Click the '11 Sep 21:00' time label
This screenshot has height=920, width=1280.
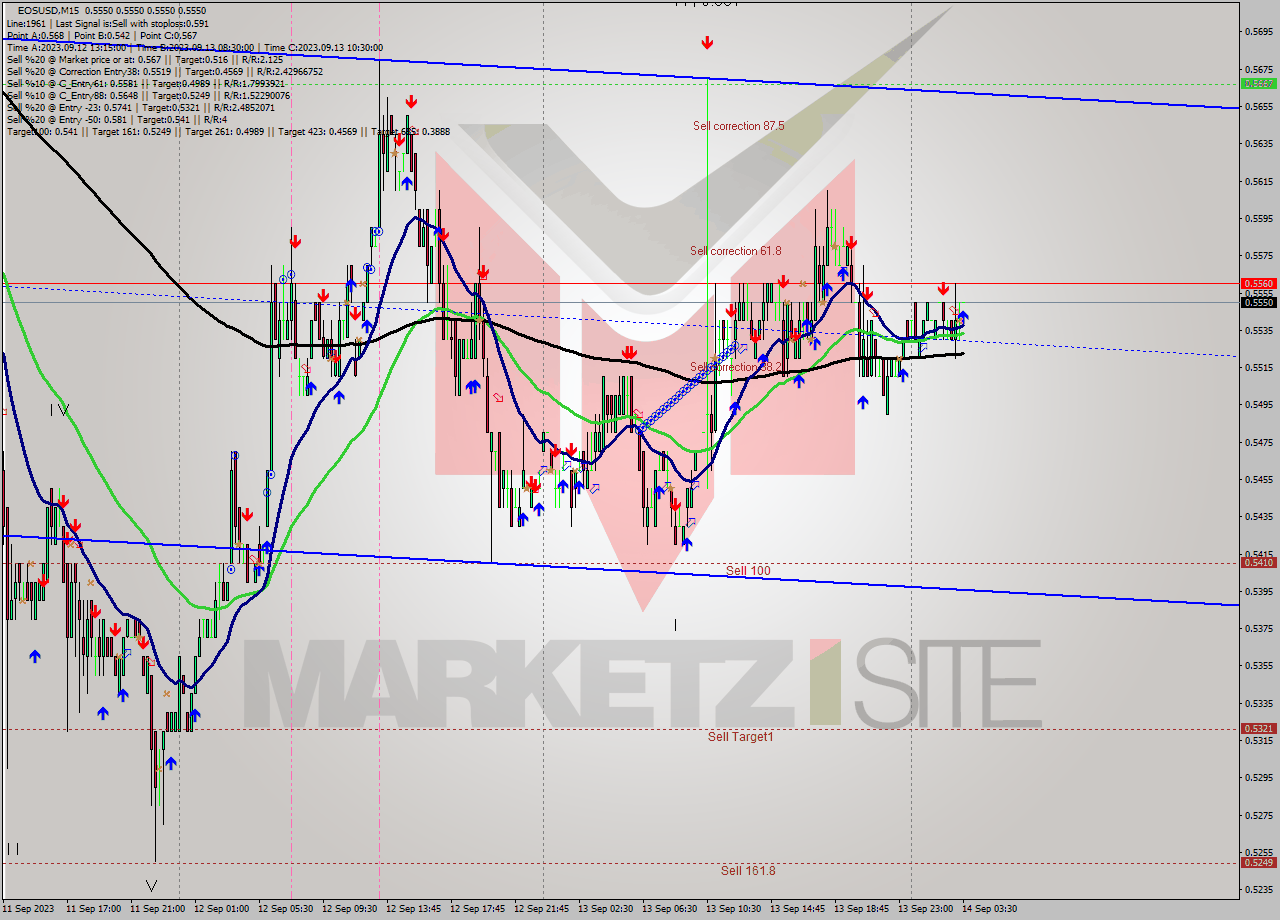pos(159,909)
